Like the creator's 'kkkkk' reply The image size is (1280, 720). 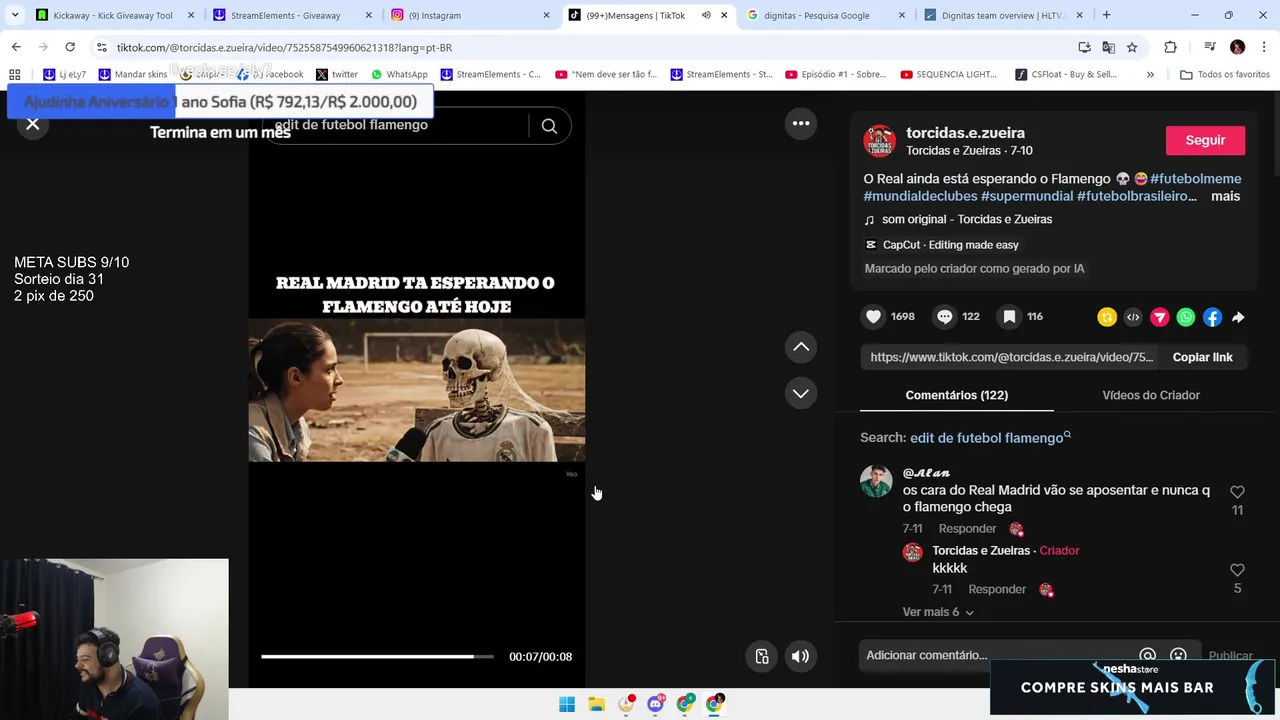1237,570
